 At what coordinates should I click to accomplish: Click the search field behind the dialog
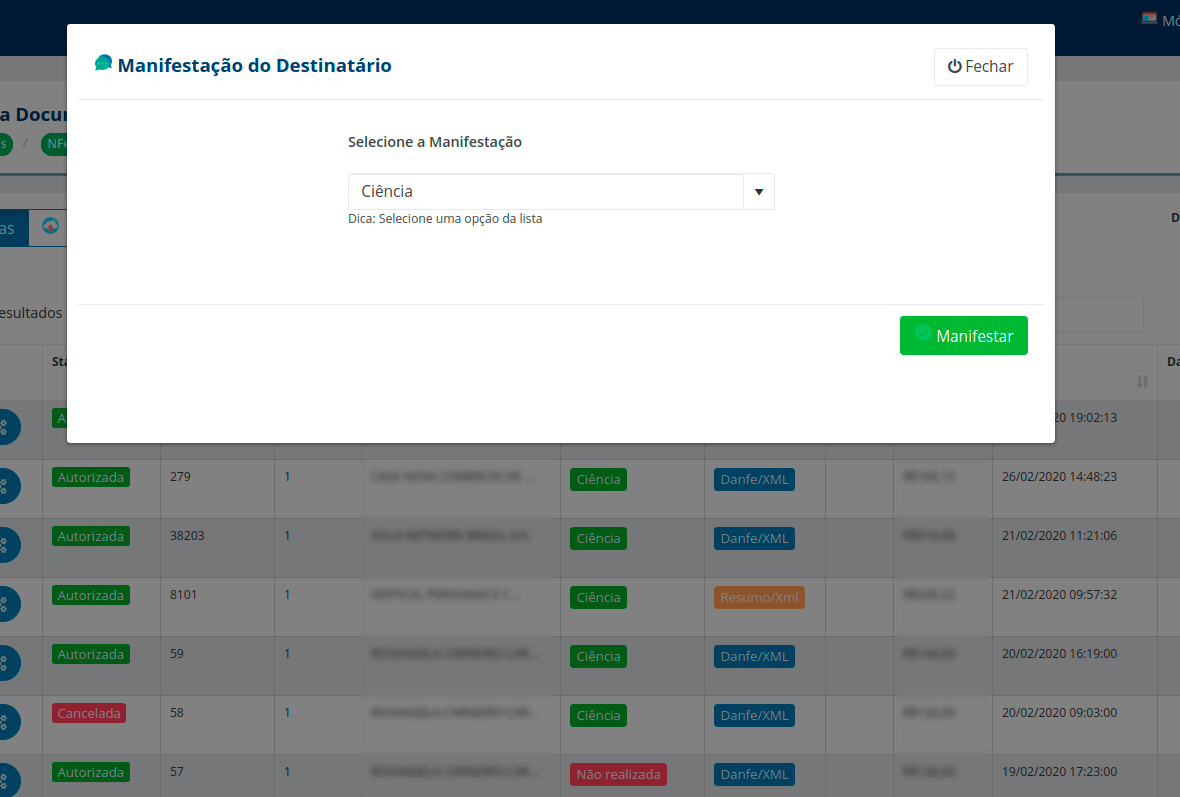[x=1099, y=315]
